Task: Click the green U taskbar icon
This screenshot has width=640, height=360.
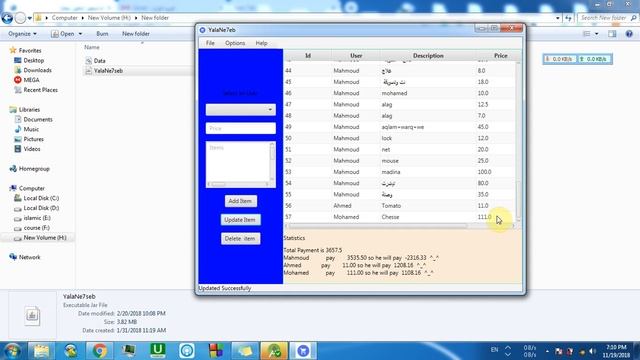Action: tap(158, 351)
